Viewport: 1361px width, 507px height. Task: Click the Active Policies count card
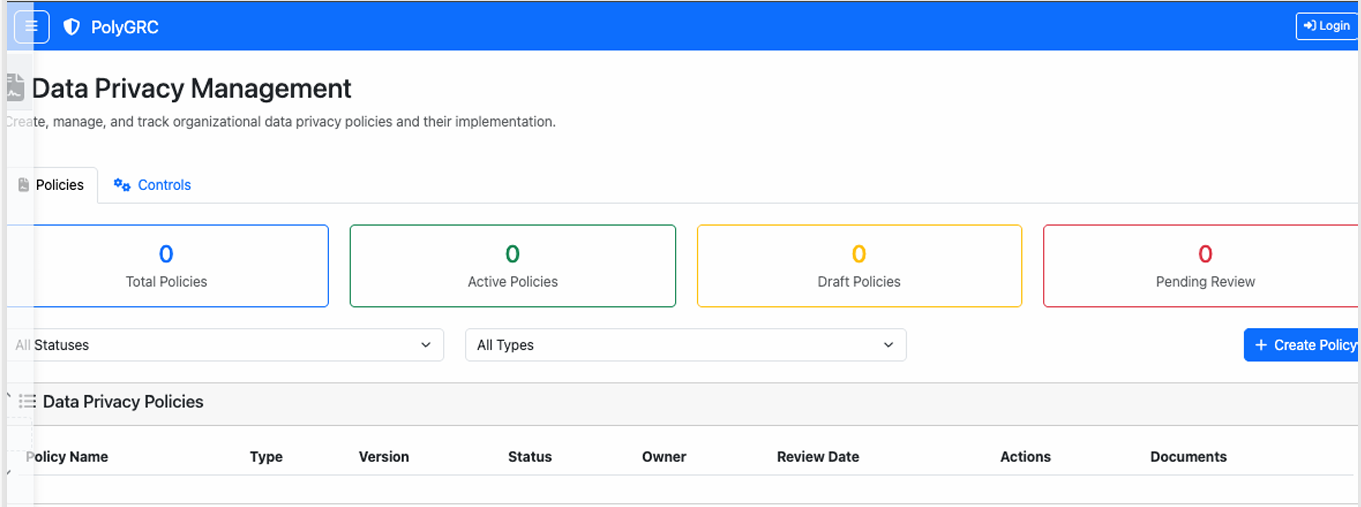click(512, 266)
